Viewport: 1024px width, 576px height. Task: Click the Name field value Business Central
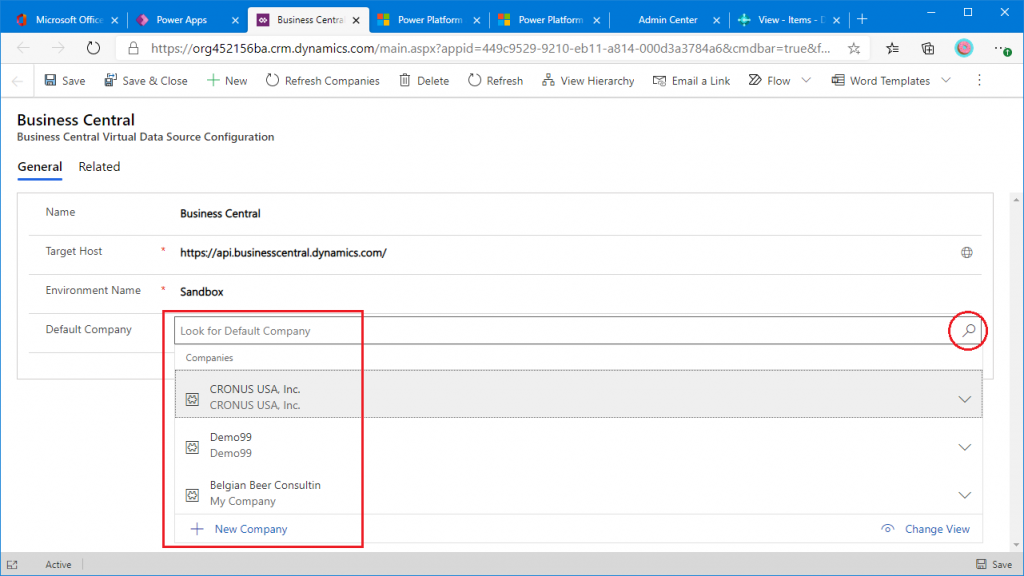(220, 214)
